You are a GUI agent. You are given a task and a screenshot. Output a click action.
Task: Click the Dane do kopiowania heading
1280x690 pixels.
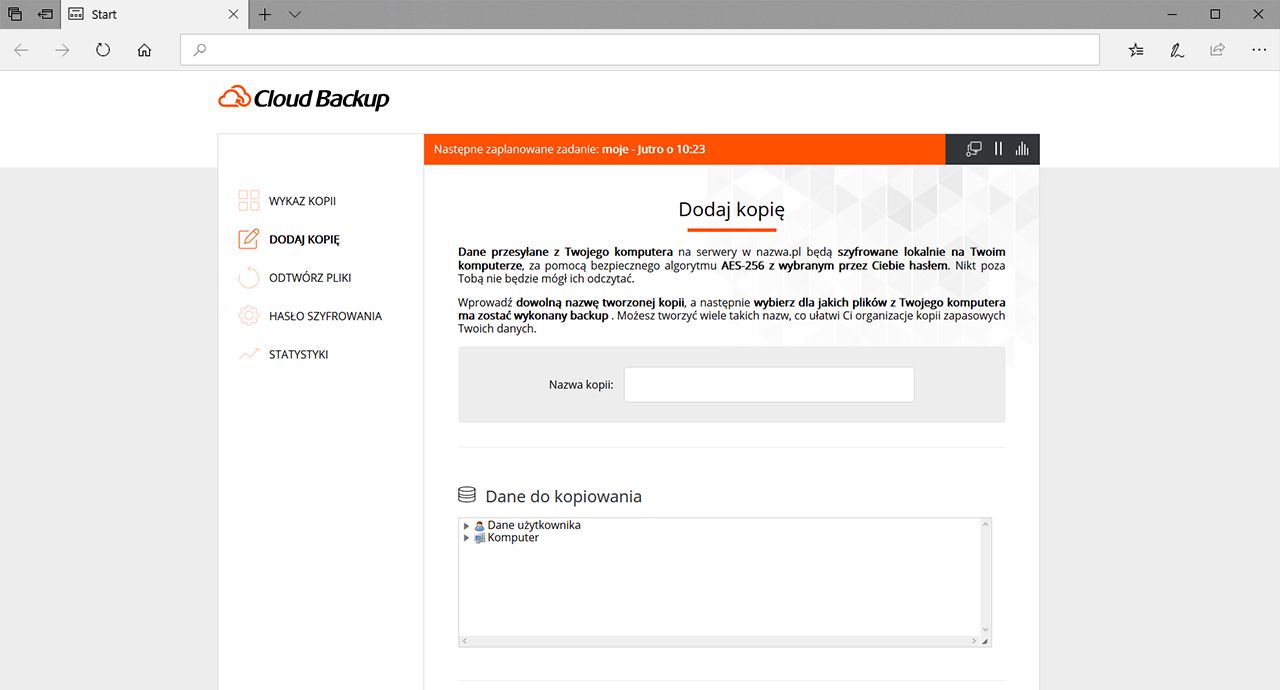tap(563, 496)
